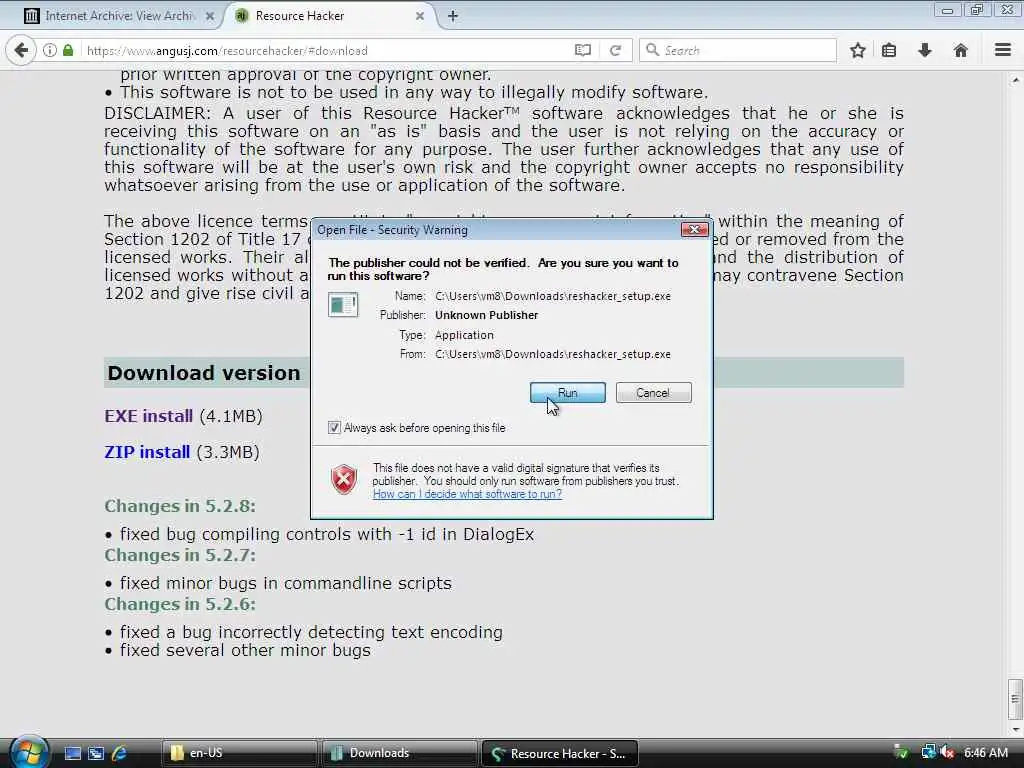
Task: Click 'fixed several other minor bugs' text
Action: [245, 650]
